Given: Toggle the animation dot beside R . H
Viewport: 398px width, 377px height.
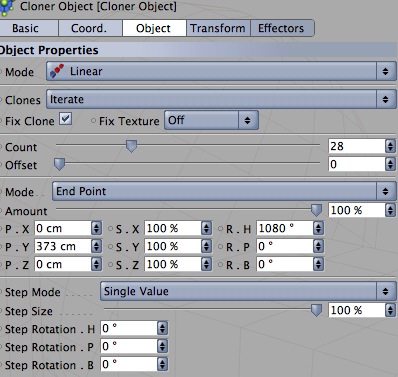Looking at the screenshot, I should (x=220, y=229).
